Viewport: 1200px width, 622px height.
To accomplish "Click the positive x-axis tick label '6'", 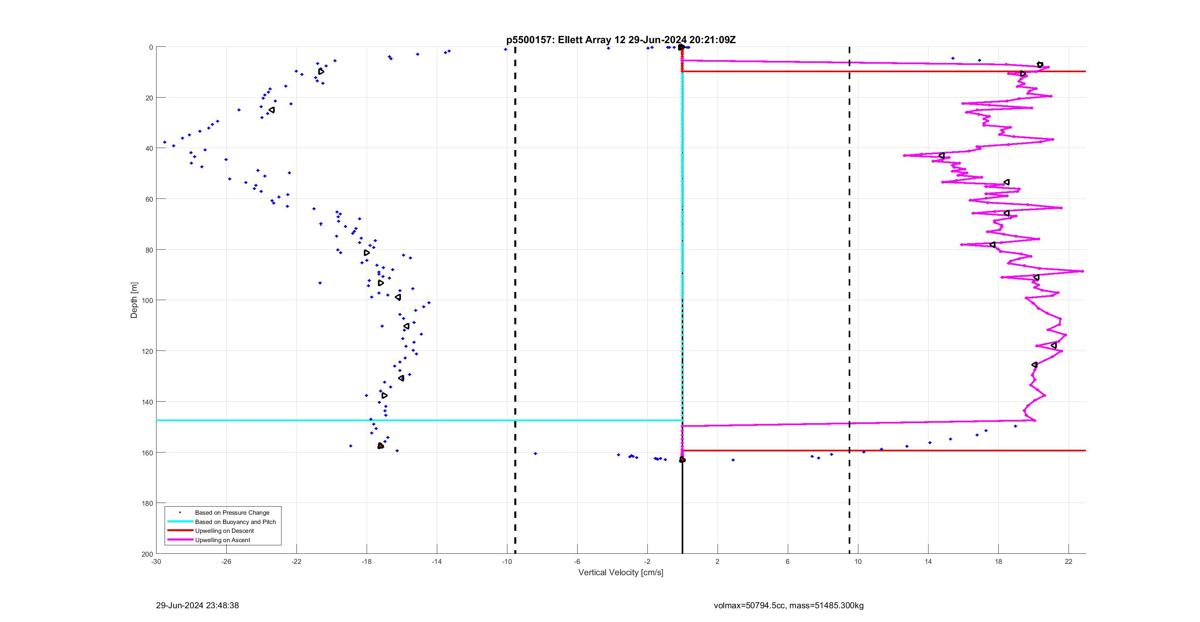I will pos(787,562).
